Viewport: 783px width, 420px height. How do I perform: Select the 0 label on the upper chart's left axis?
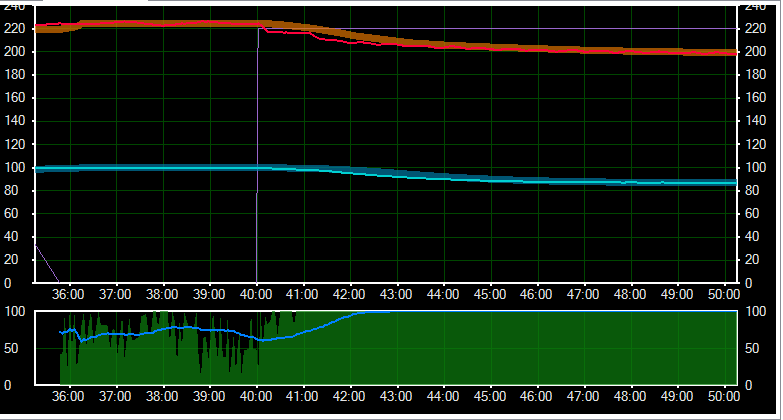[20, 283]
